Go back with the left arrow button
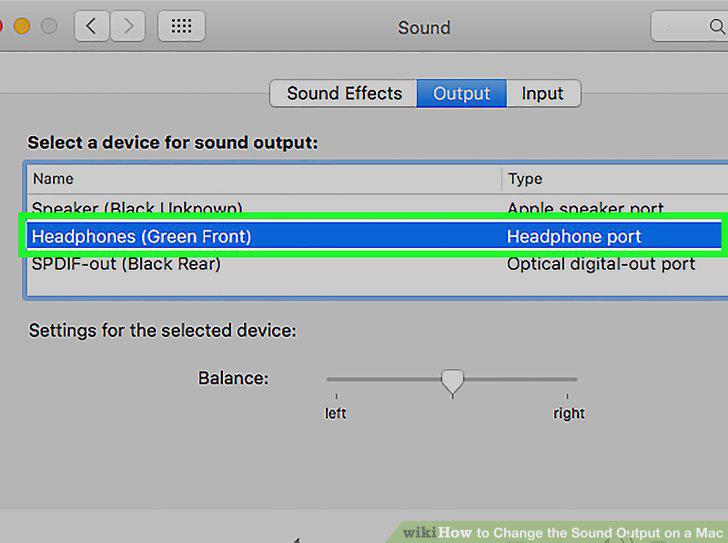Screen dimensions: 728x543 point(92,26)
